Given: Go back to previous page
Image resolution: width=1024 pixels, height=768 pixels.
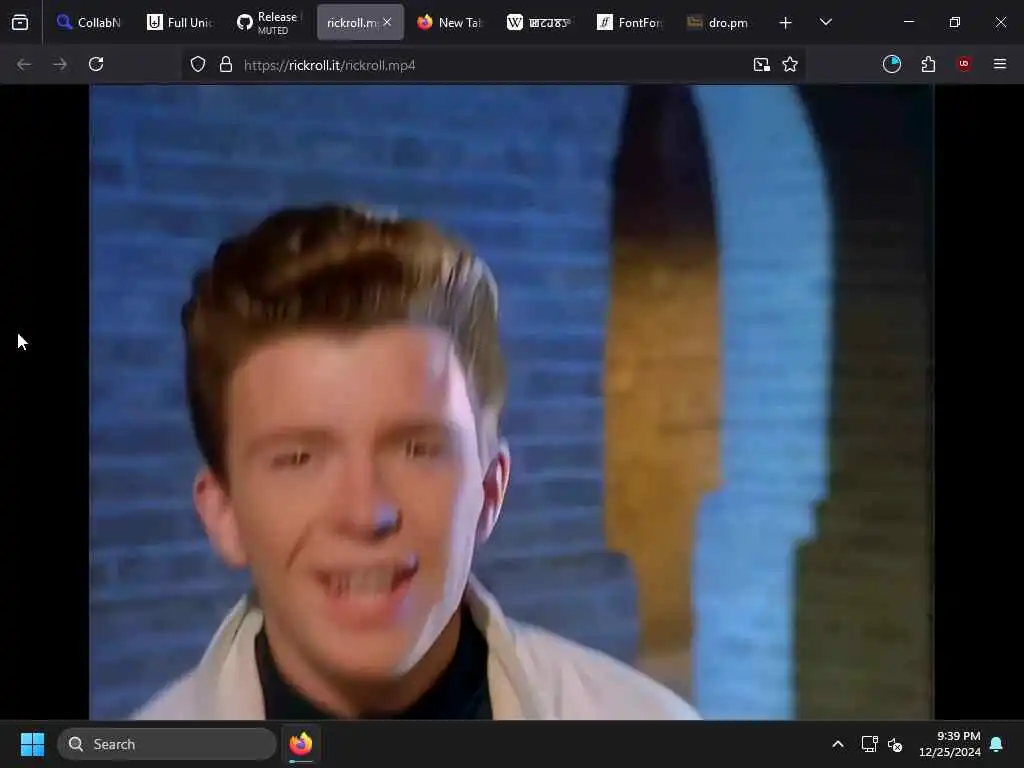Looking at the screenshot, I should (24, 64).
